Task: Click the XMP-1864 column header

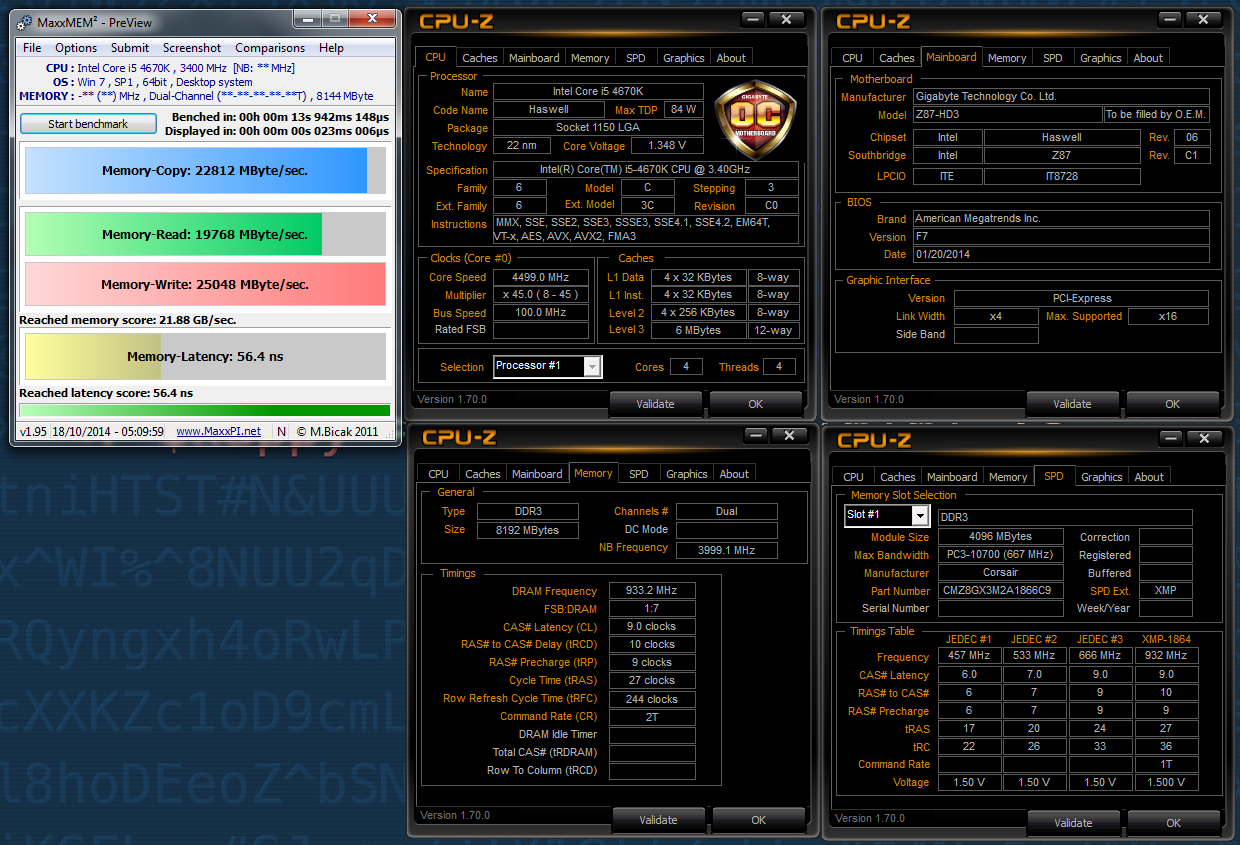Action: [1164, 639]
